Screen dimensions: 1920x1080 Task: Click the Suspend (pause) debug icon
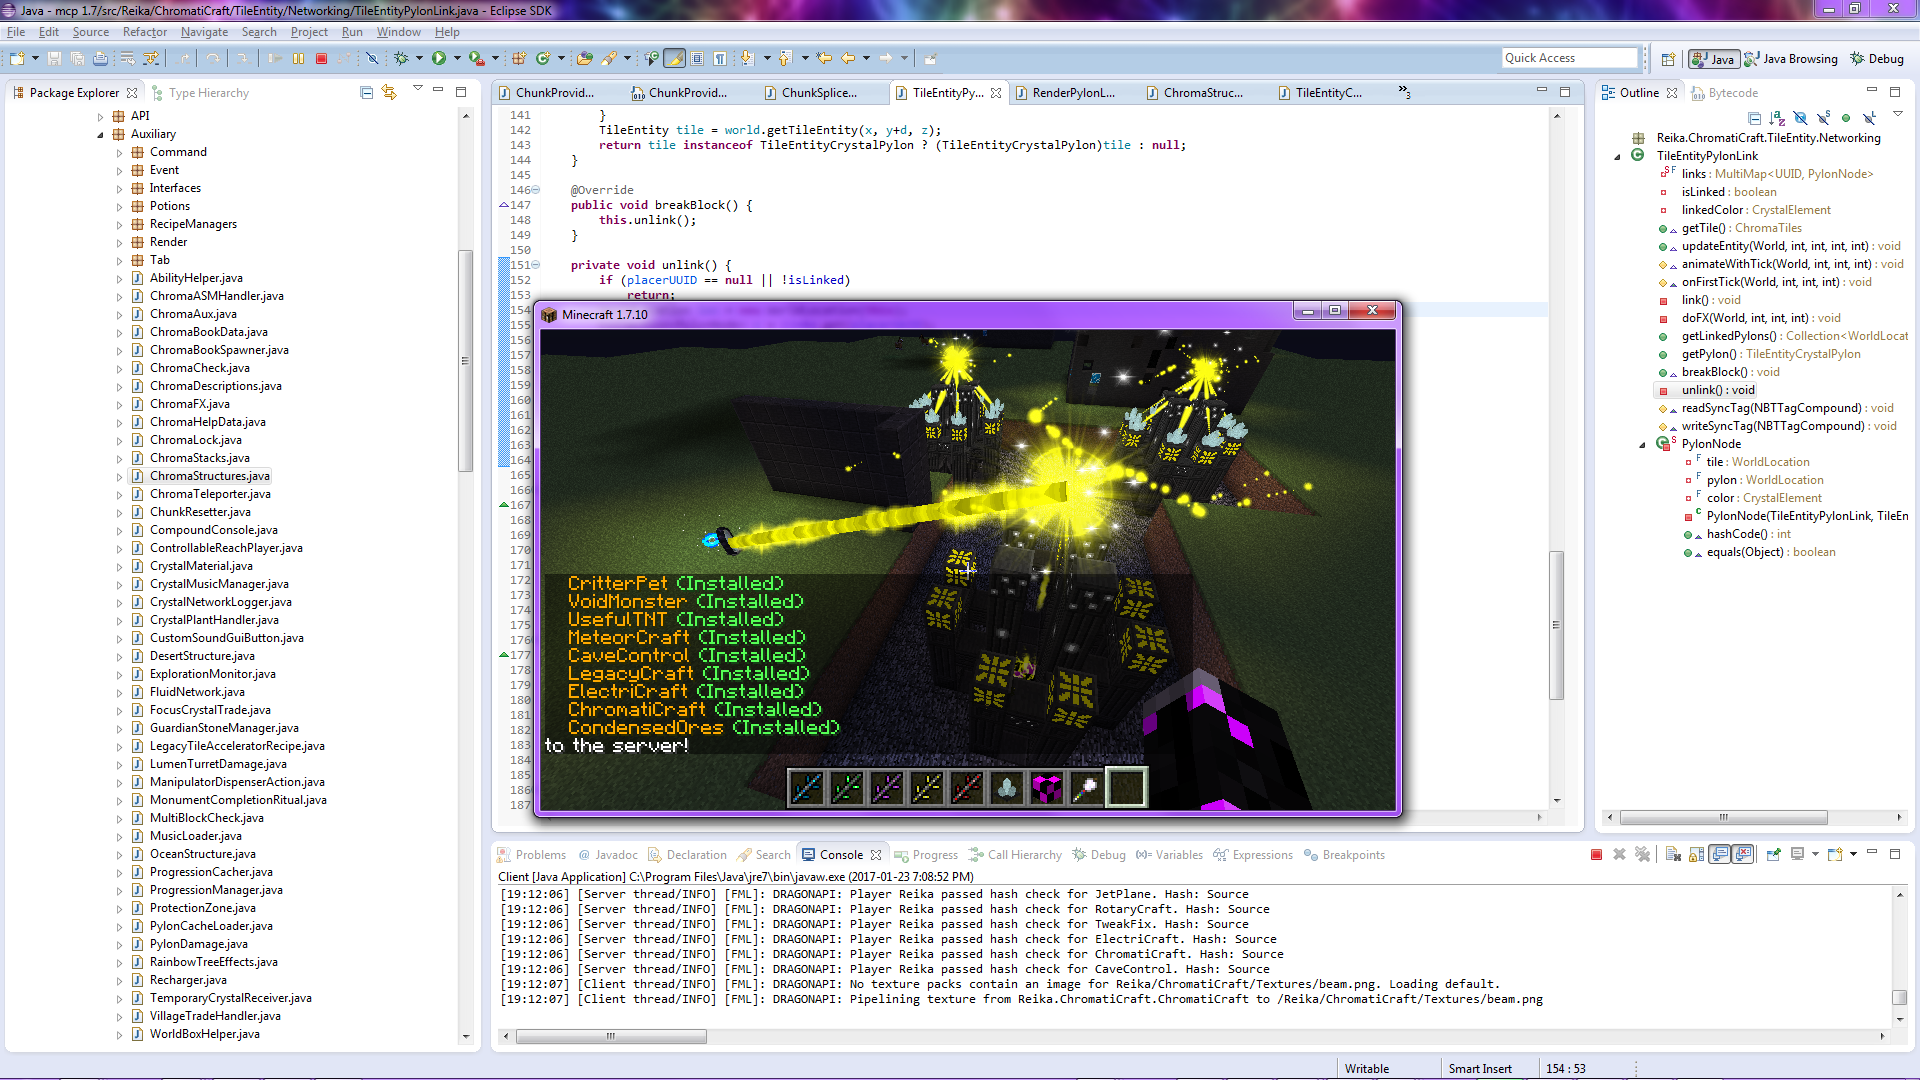tap(298, 58)
